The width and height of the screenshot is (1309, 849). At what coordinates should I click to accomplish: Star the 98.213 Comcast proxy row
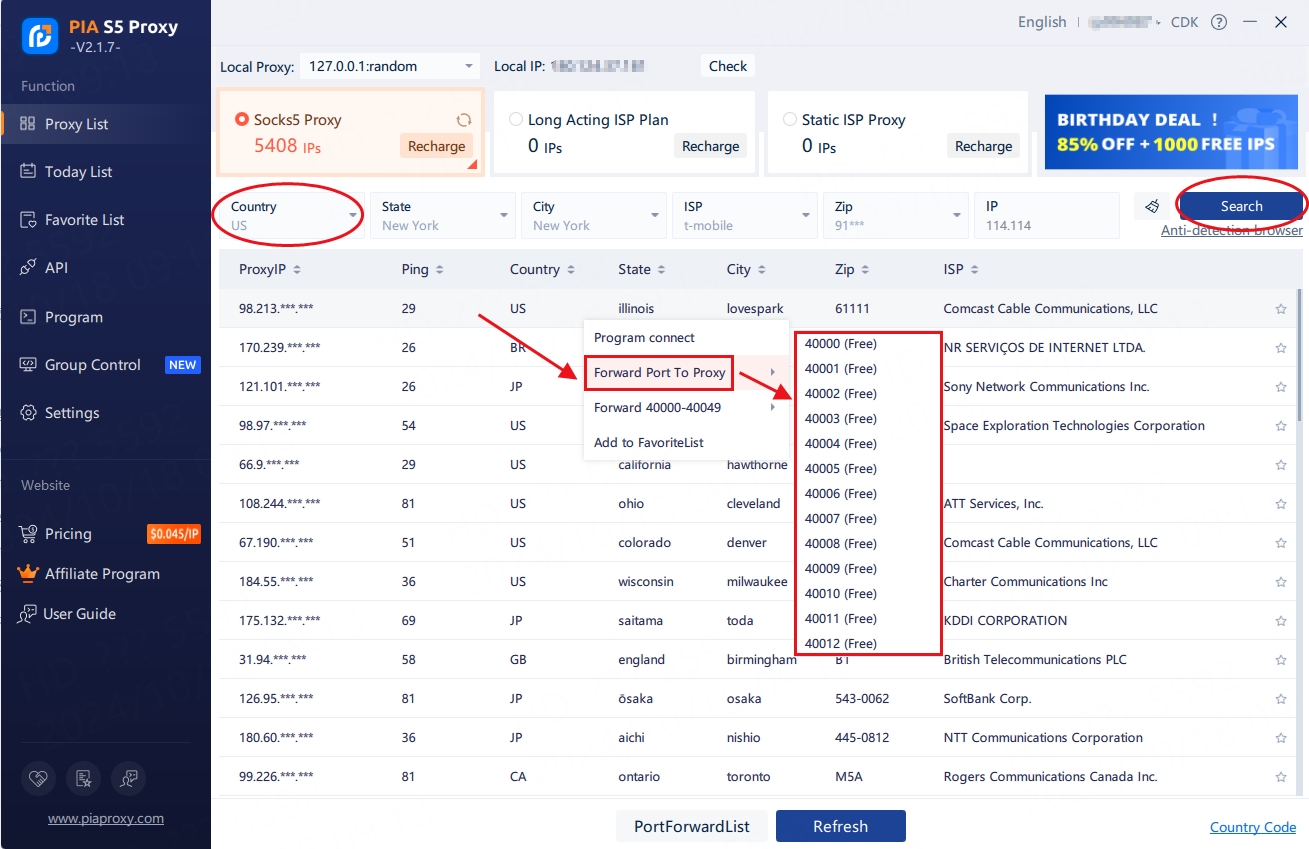pyautogui.click(x=1281, y=309)
